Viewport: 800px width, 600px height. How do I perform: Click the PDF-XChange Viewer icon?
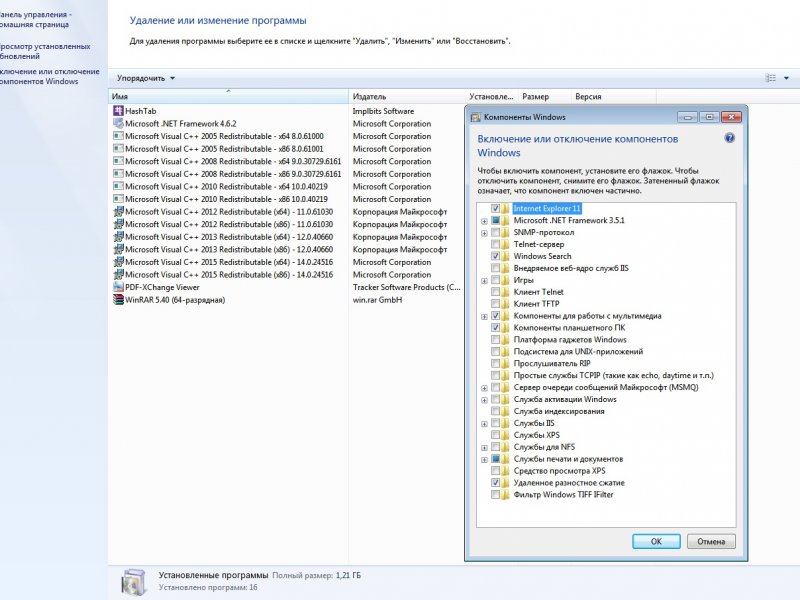point(118,287)
